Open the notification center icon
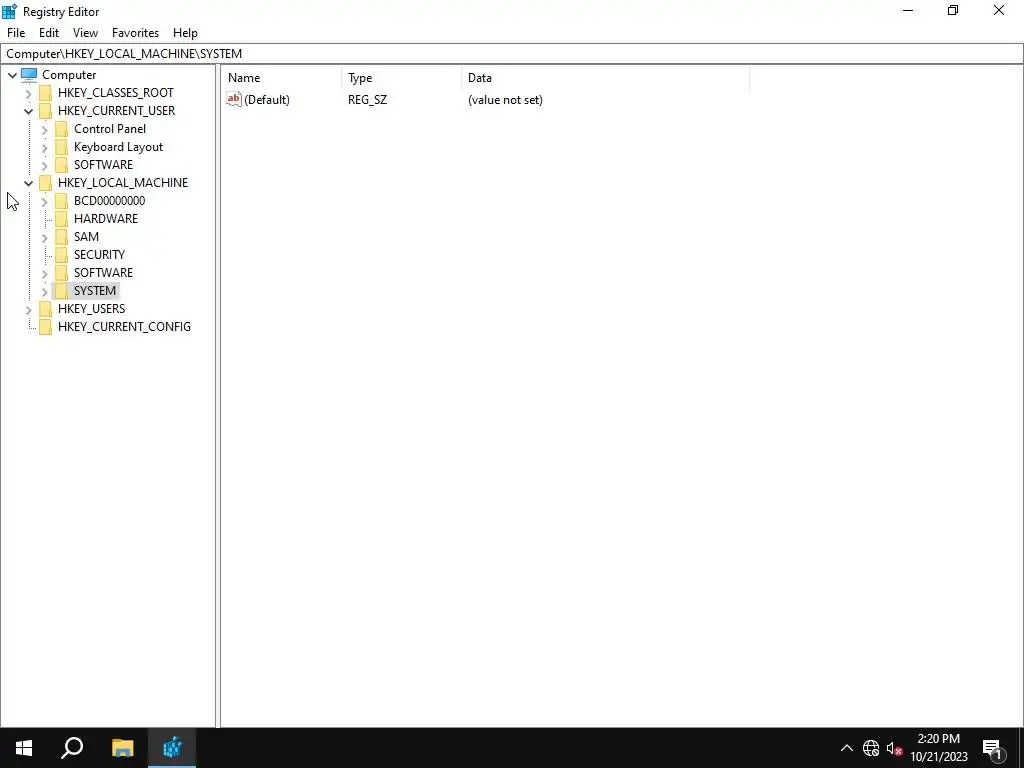Screen dimensions: 1024x768 click(x=992, y=748)
